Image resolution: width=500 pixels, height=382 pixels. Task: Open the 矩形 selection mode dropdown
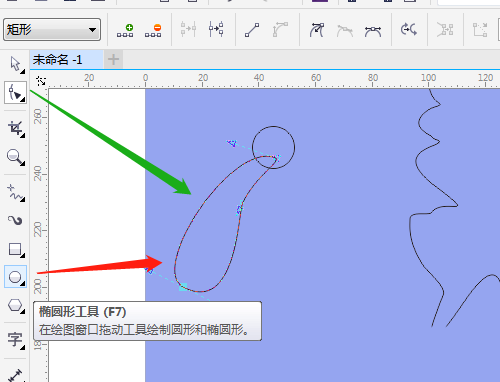(x=52, y=30)
